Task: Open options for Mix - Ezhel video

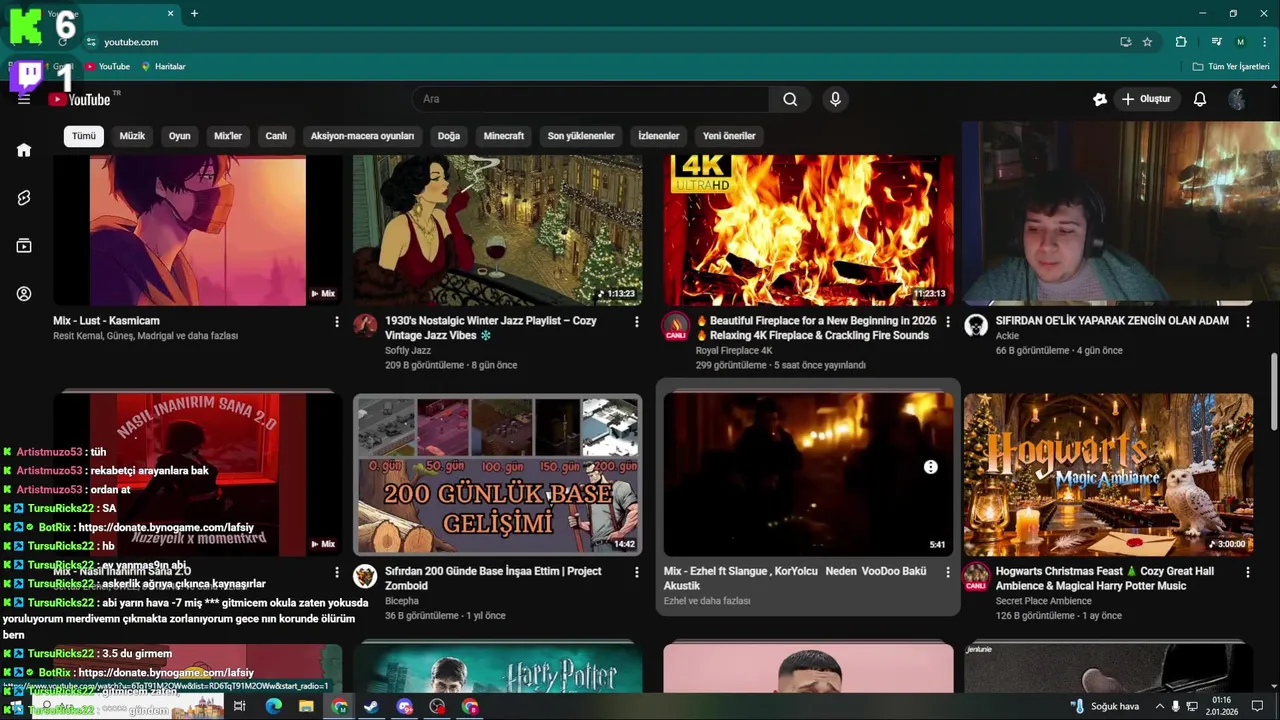Action: pos(948,572)
